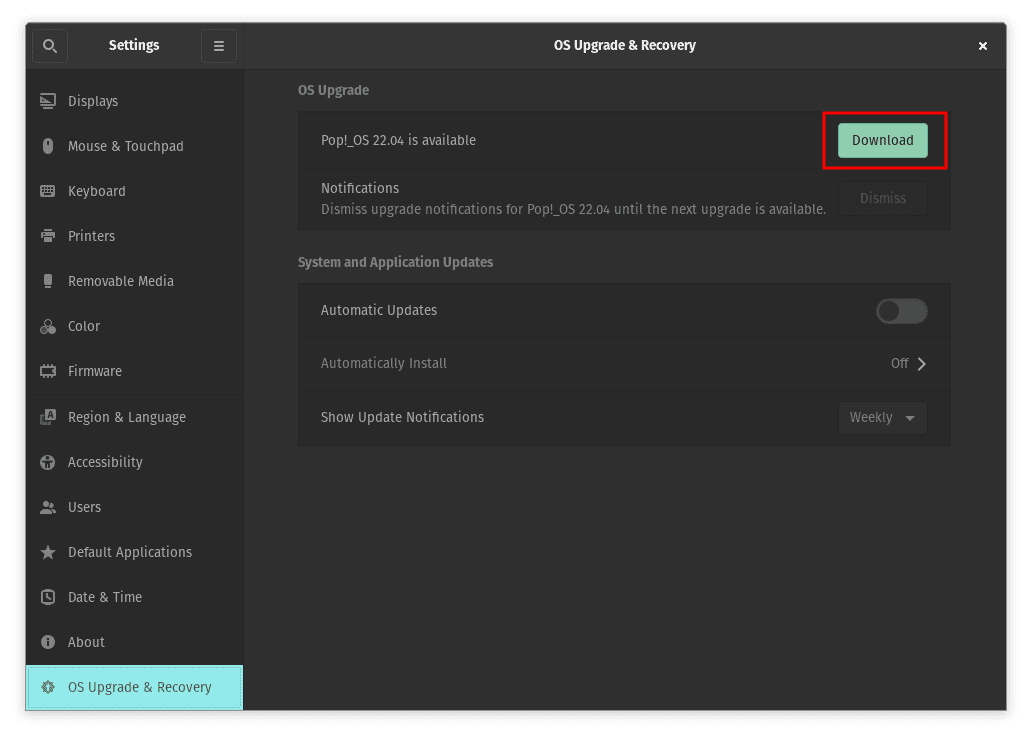This screenshot has height=739, width=1032.
Task: Open Region & Language settings
Action: (134, 417)
